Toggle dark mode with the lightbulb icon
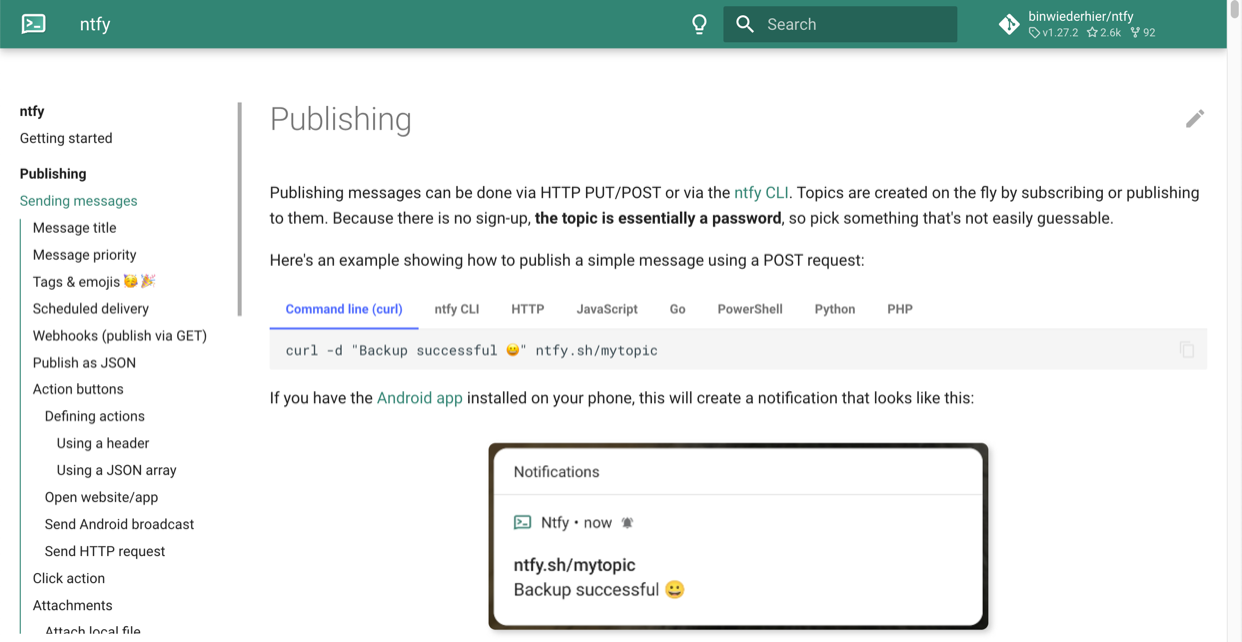The width and height of the screenshot is (1242, 642). click(699, 23)
